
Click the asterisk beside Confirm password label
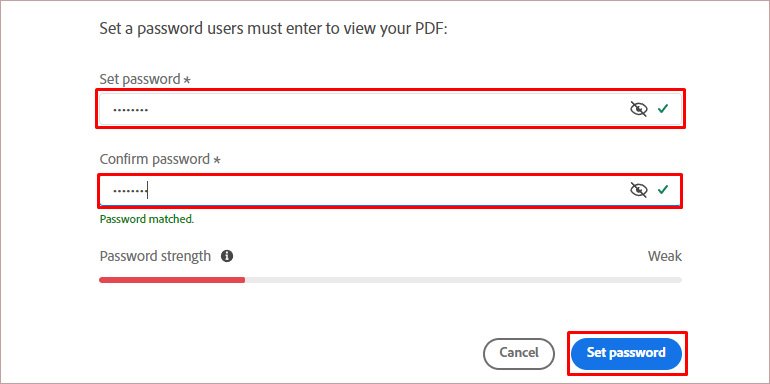pos(217,160)
